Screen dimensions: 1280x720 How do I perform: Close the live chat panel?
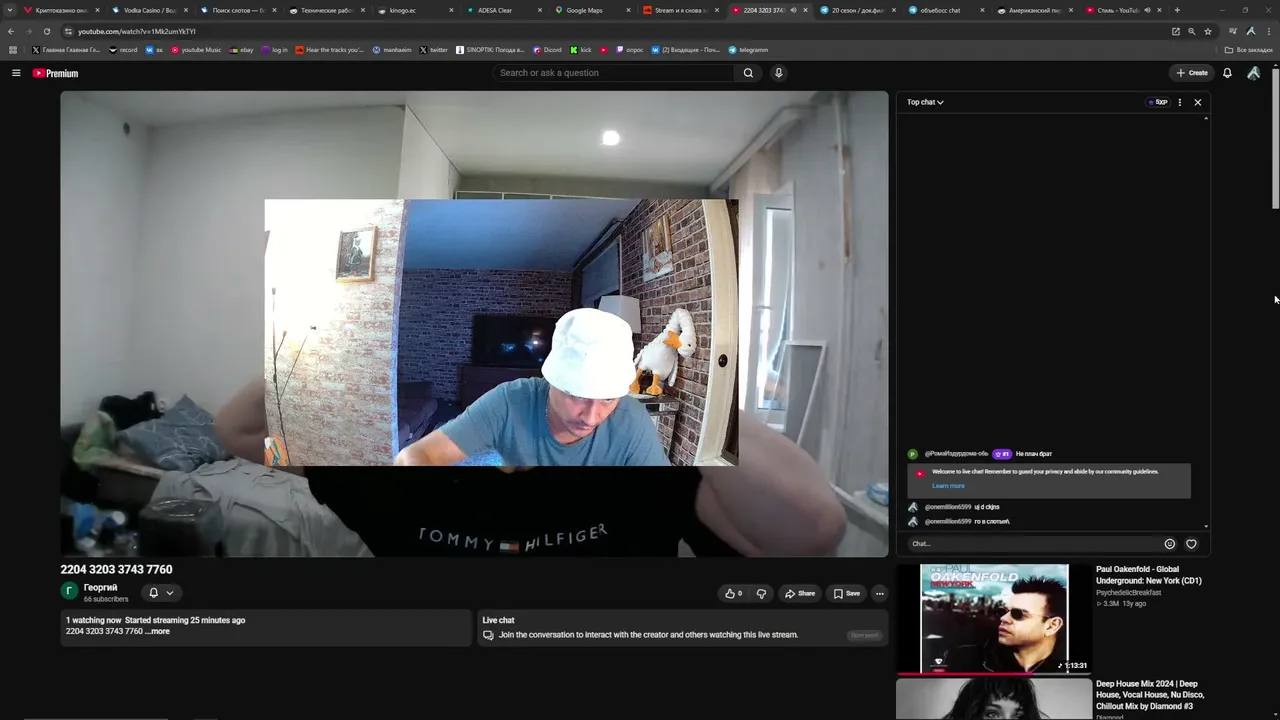[x=1198, y=102]
